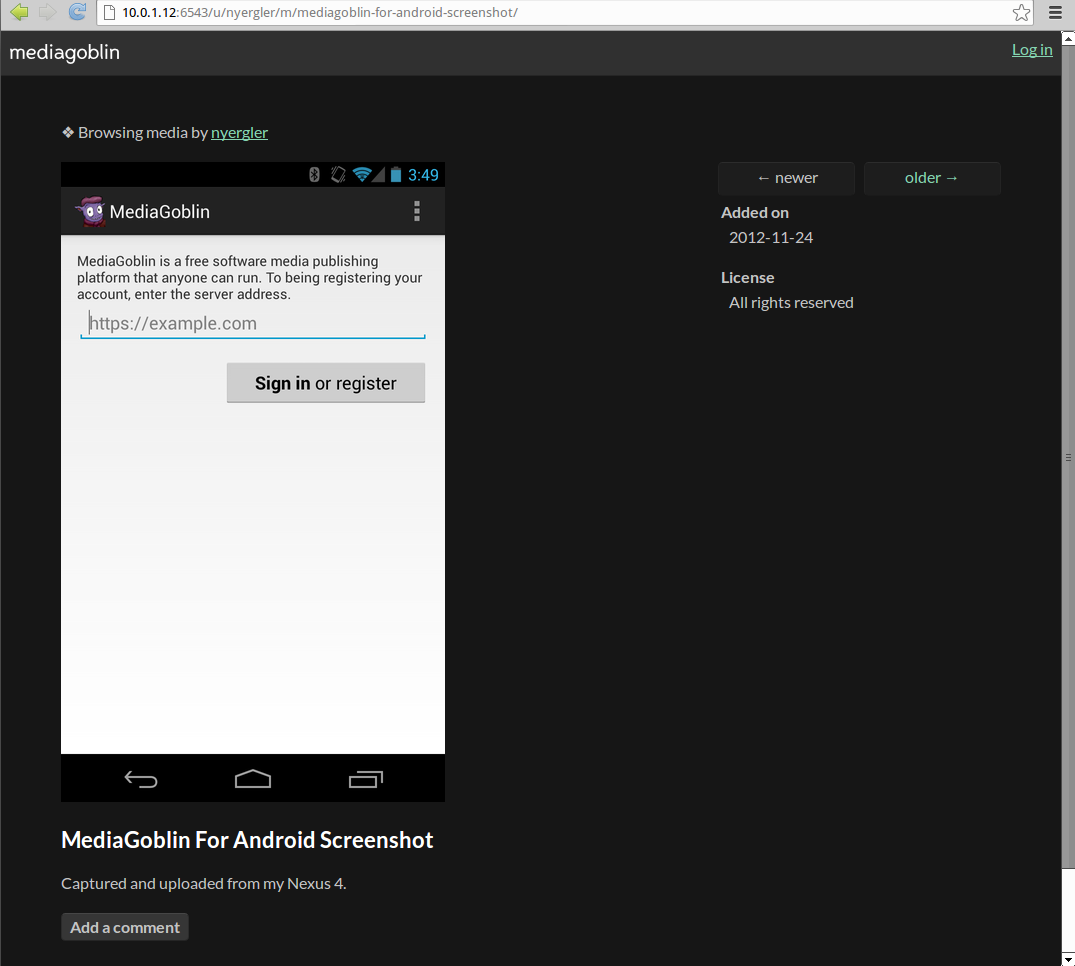Click the Android overflow three-dots icon
The height and width of the screenshot is (966, 1075).
pyautogui.click(x=417, y=211)
